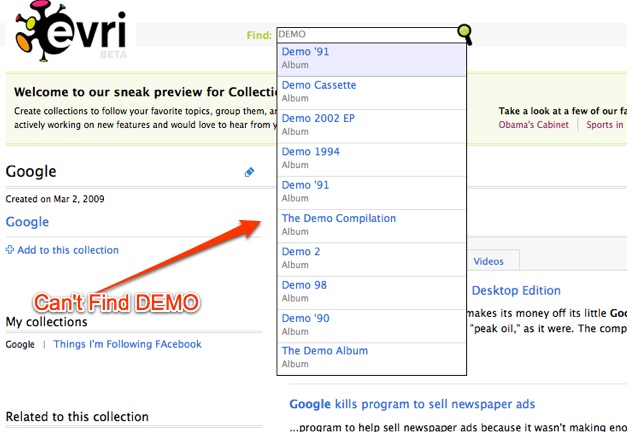This screenshot has height=432, width=627.
Task: Open the Obama's Cabinet collection link
Action: point(533,125)
